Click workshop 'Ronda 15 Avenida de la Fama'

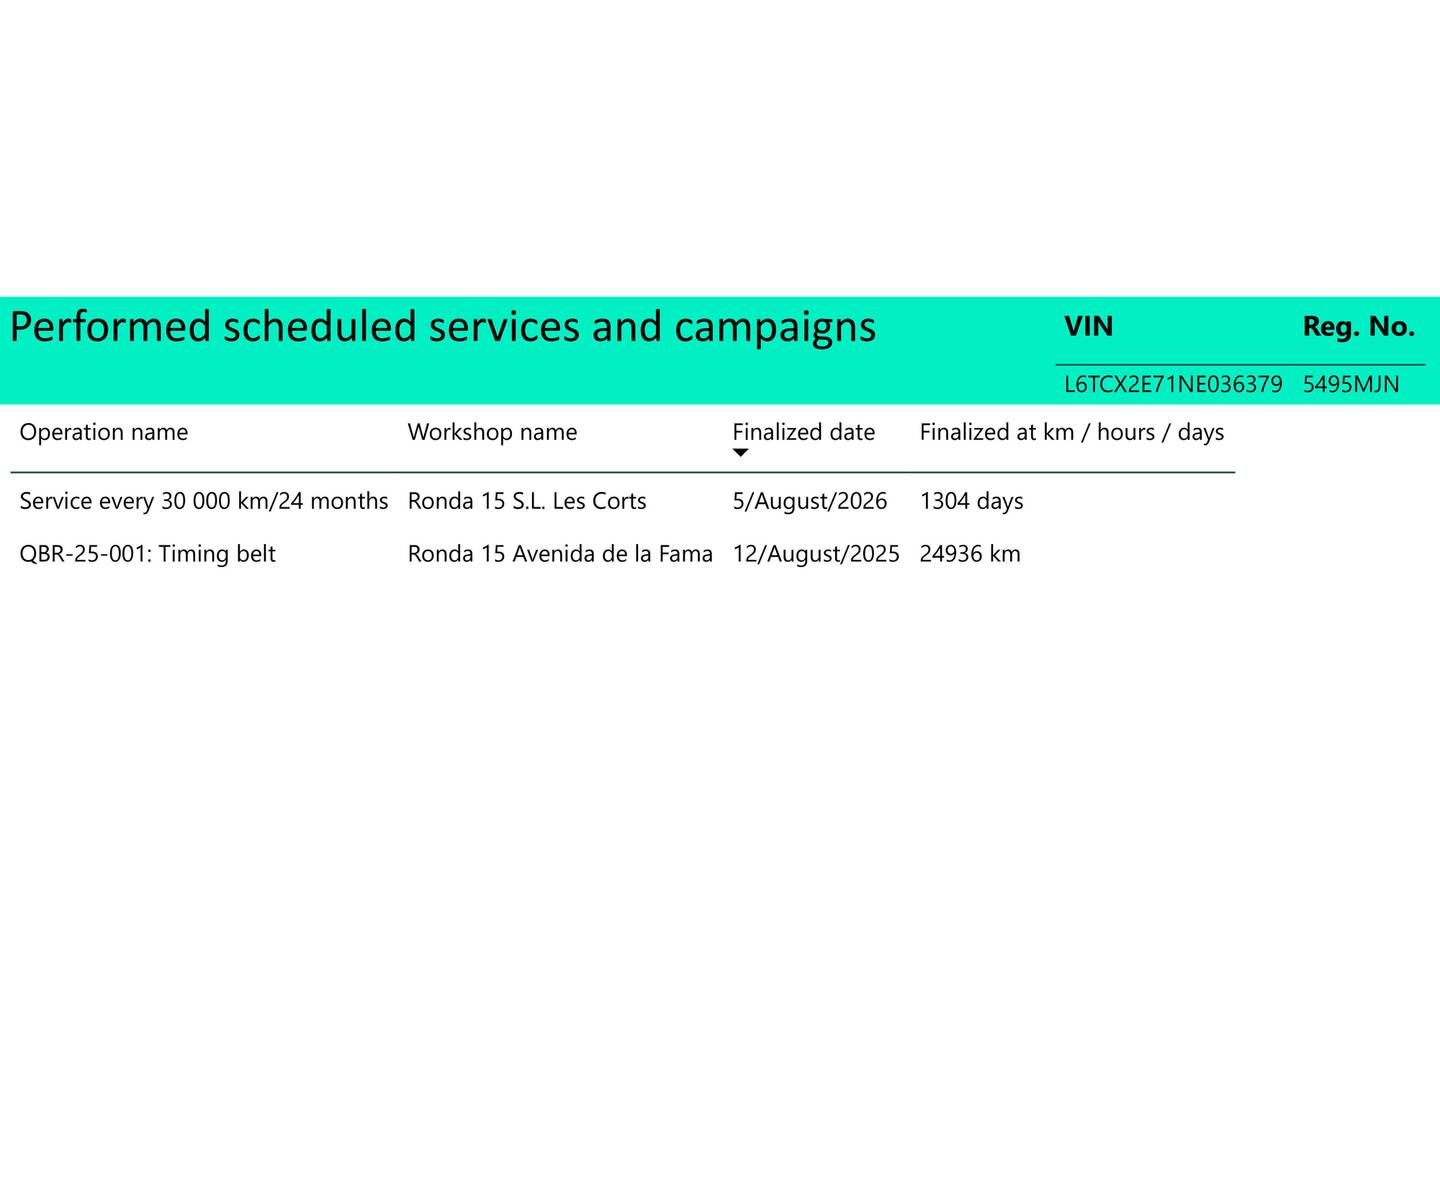560,554
